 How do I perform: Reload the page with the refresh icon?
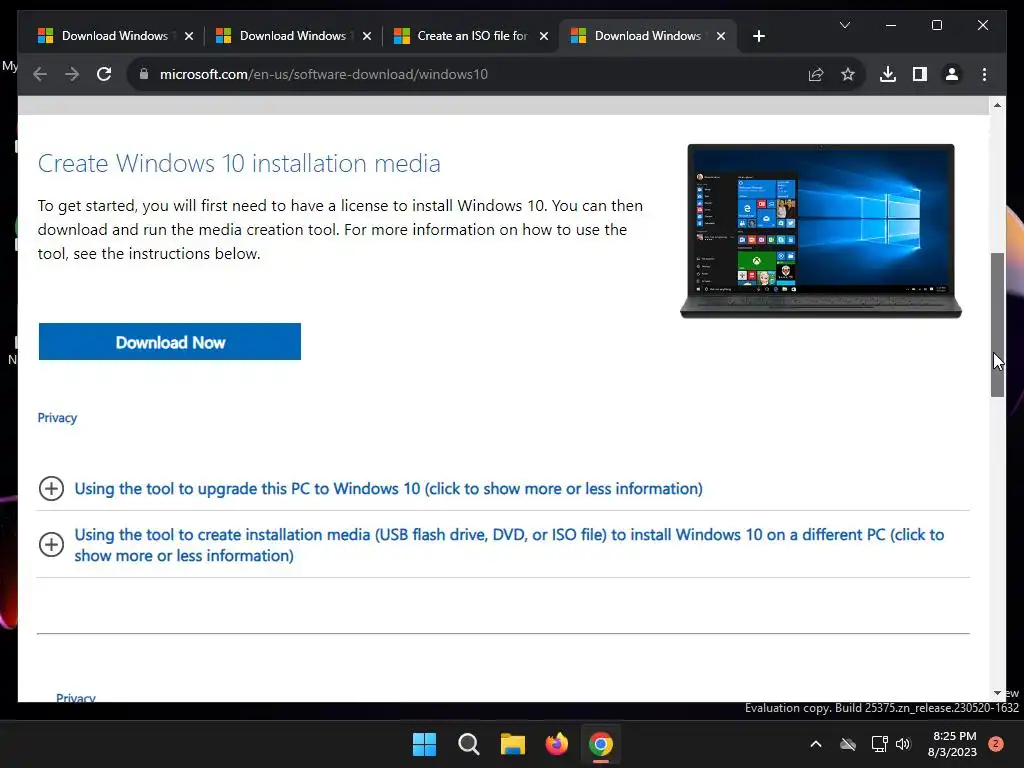pos(104,74)
